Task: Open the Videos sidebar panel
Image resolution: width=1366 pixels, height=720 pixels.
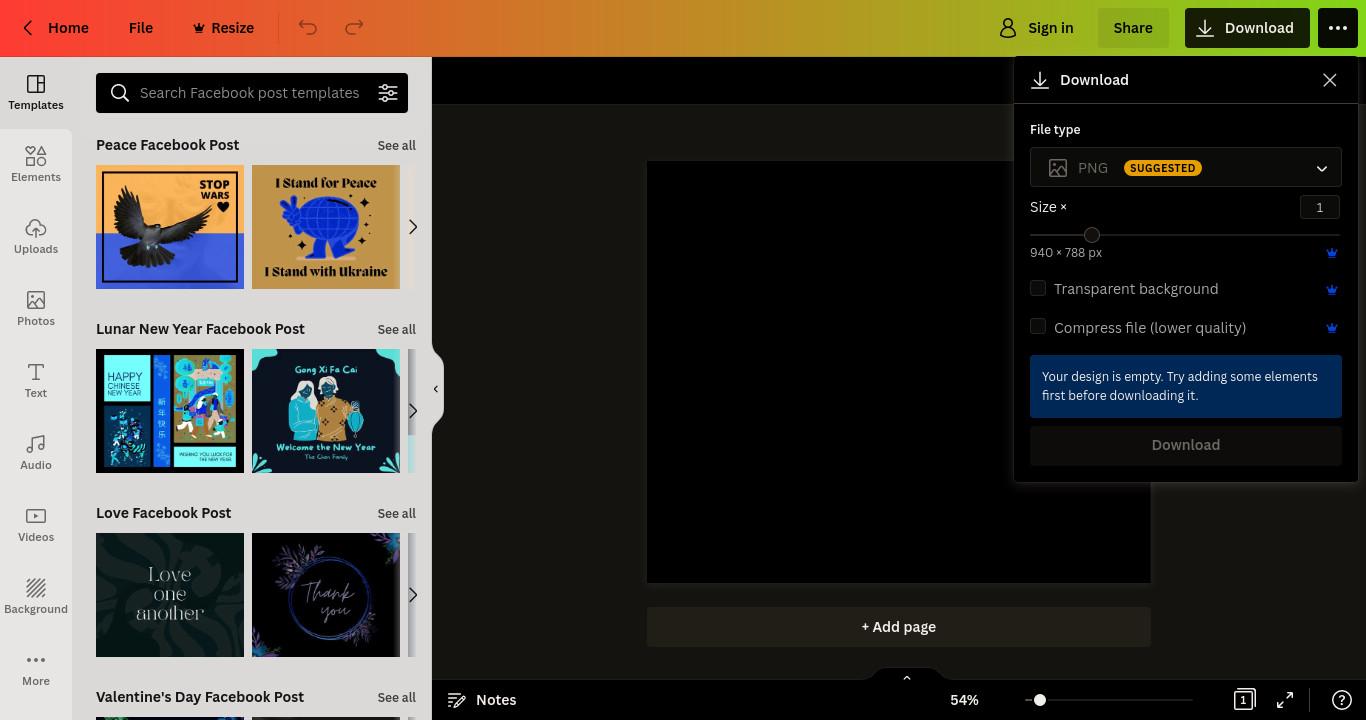Action: coord(36,524)
